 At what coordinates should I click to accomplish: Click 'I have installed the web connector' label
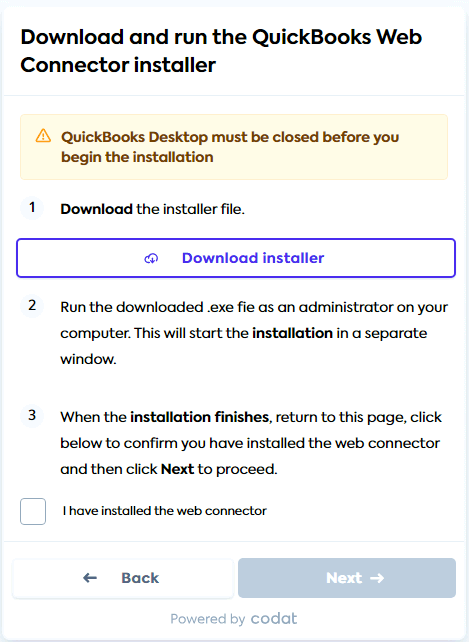pyautogui.click(x=164, y=511)
